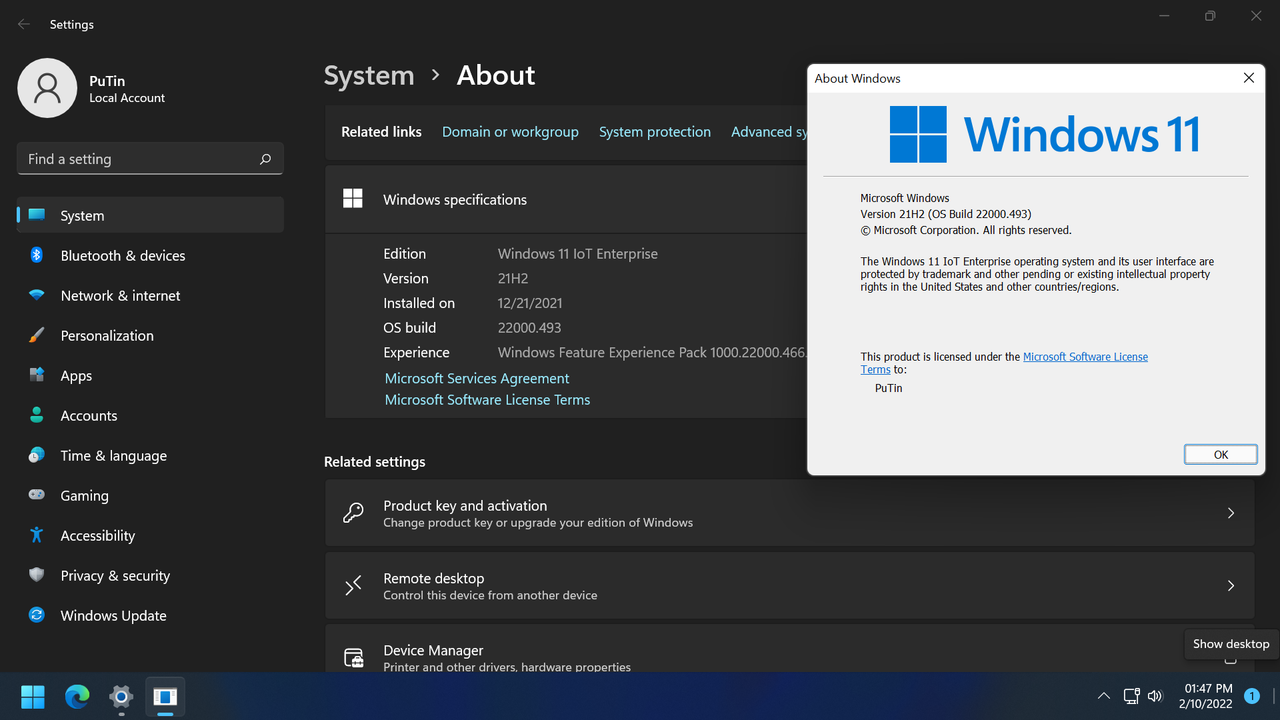Click OK in About Windows dialog

coord(1220,454)
